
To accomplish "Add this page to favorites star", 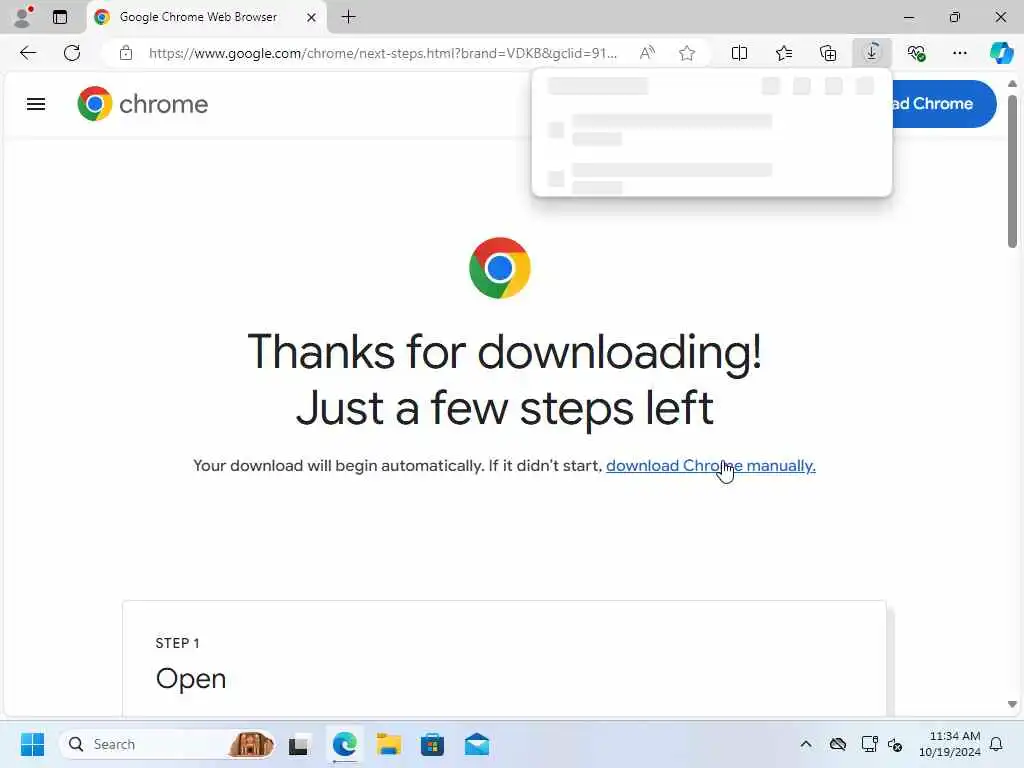I will pyautogui.click(x=686, y=53).
